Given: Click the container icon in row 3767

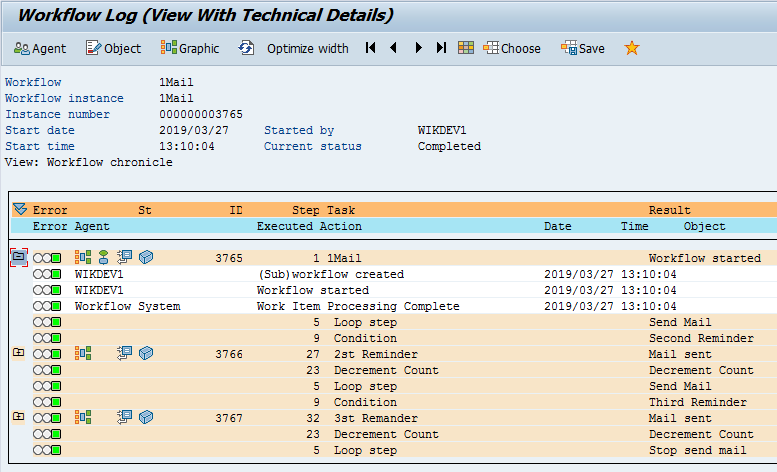Looking at the screenshot, I should 124,417.
